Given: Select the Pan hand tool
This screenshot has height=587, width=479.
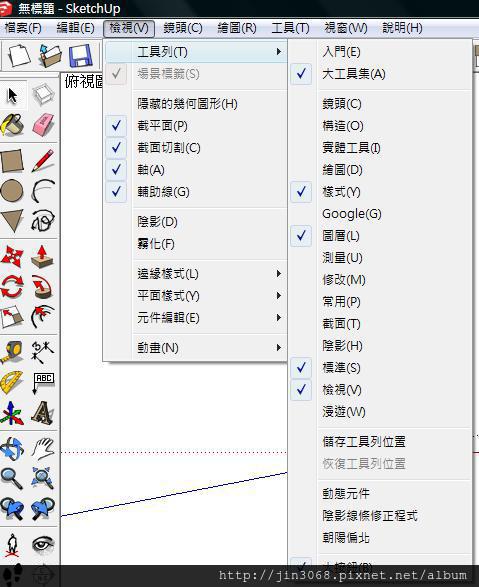Looking at the screenshot, I should click(43, 448).
